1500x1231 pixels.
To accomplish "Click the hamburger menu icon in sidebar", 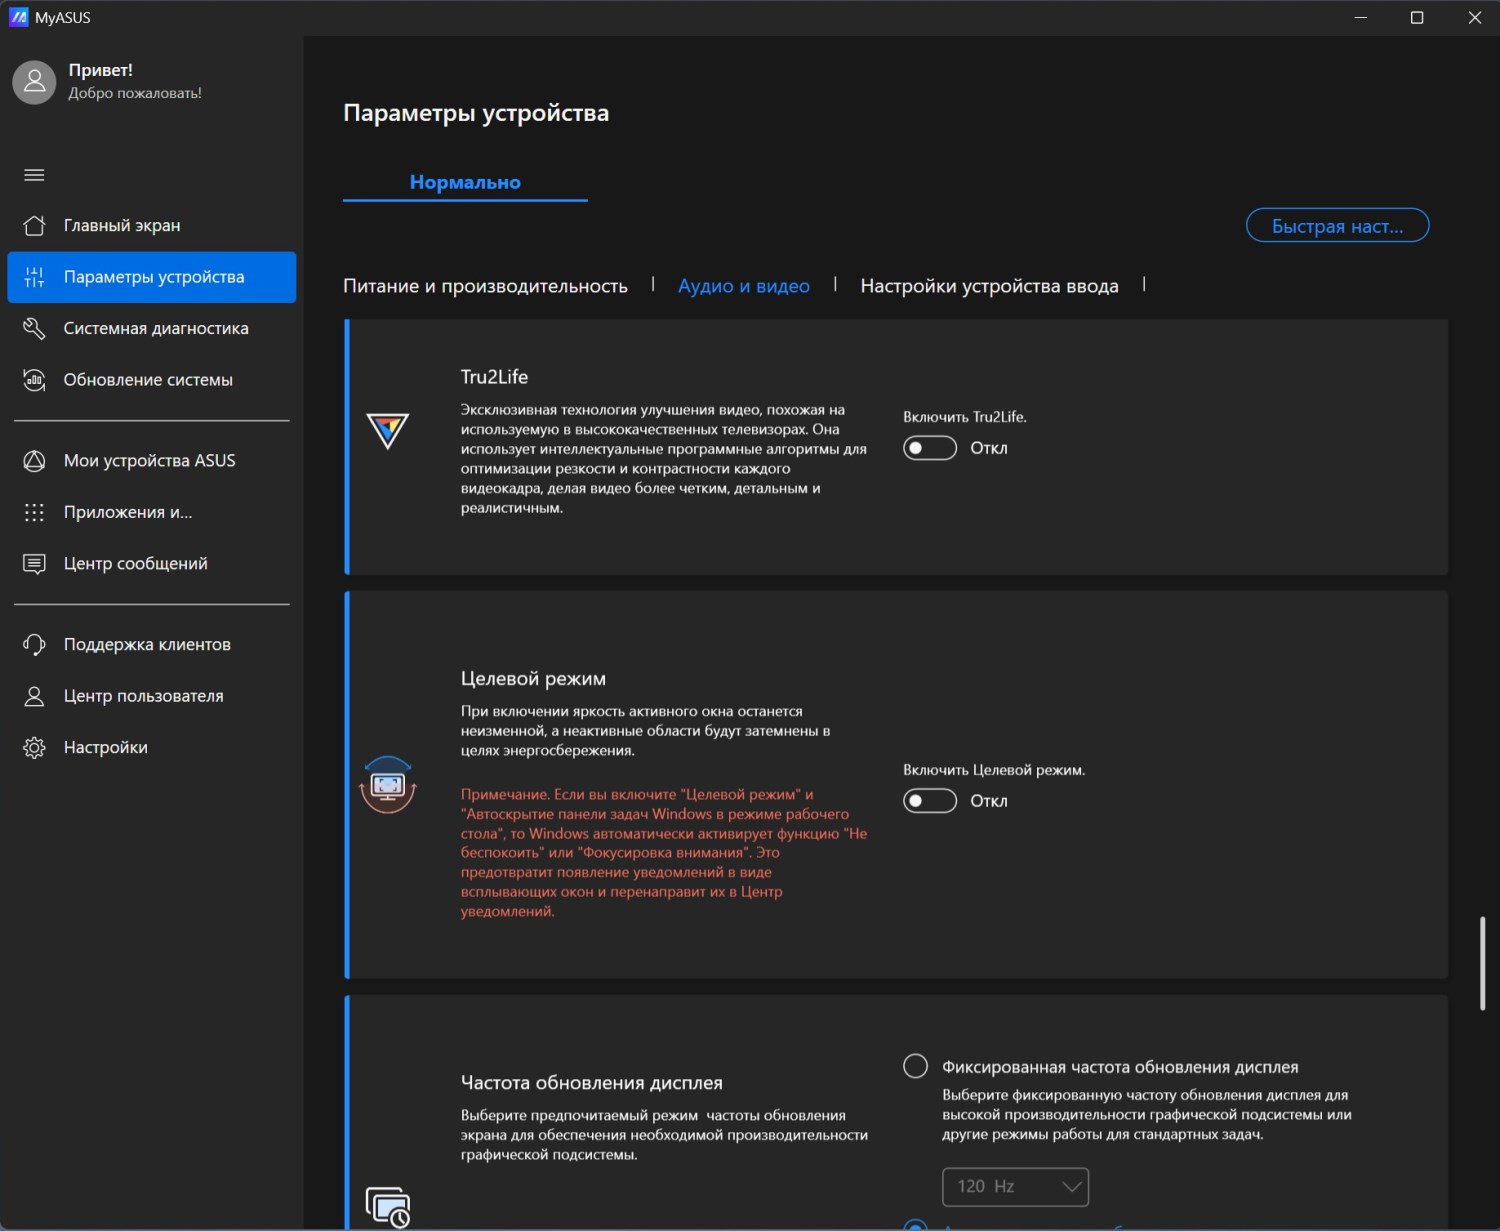I will pyautogui.click(x=34, y=175).
